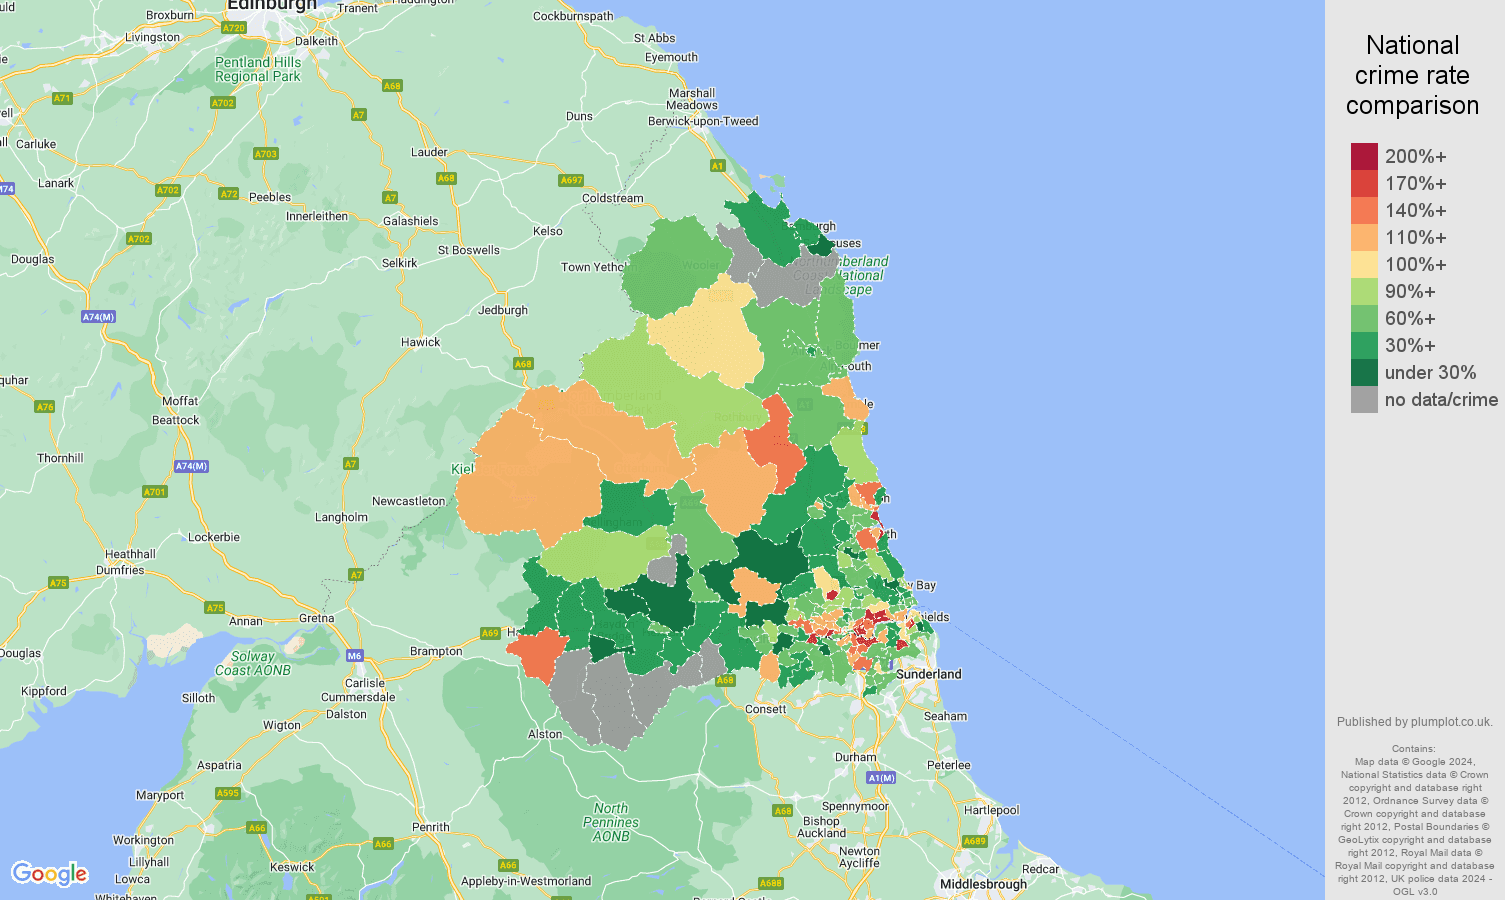Screen dimensions: 1505x900
Task: Click the A68 road shield near Jedburgh
Action: [x=523, y=364]
